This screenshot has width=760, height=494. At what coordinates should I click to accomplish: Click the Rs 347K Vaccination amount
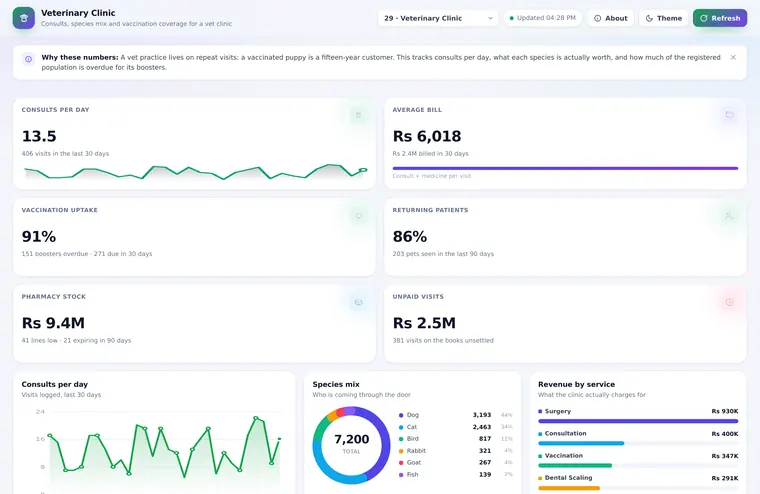[725, 456]
